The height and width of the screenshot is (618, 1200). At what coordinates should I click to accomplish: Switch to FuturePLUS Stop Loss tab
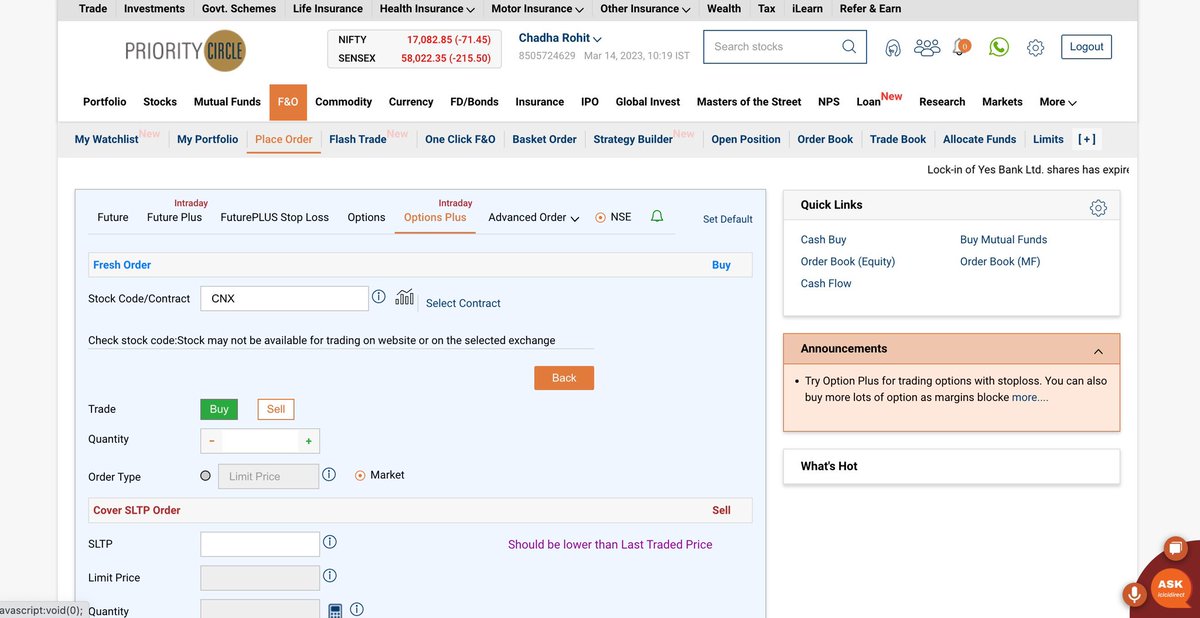click(274, 217)
